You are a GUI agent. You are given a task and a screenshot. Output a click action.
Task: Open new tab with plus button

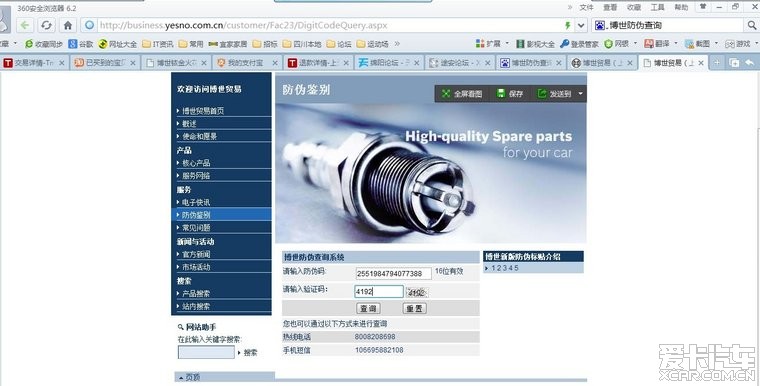[x=716, y=63]
